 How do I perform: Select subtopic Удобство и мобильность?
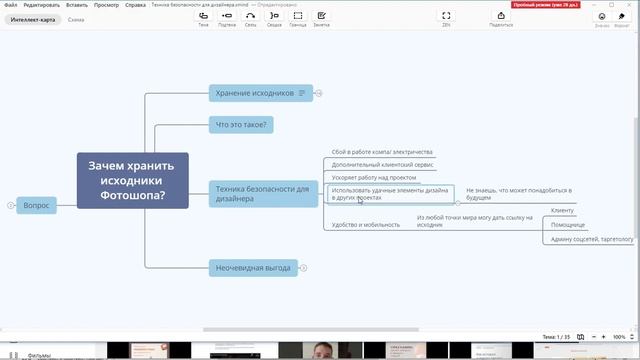tap(366, 224)
